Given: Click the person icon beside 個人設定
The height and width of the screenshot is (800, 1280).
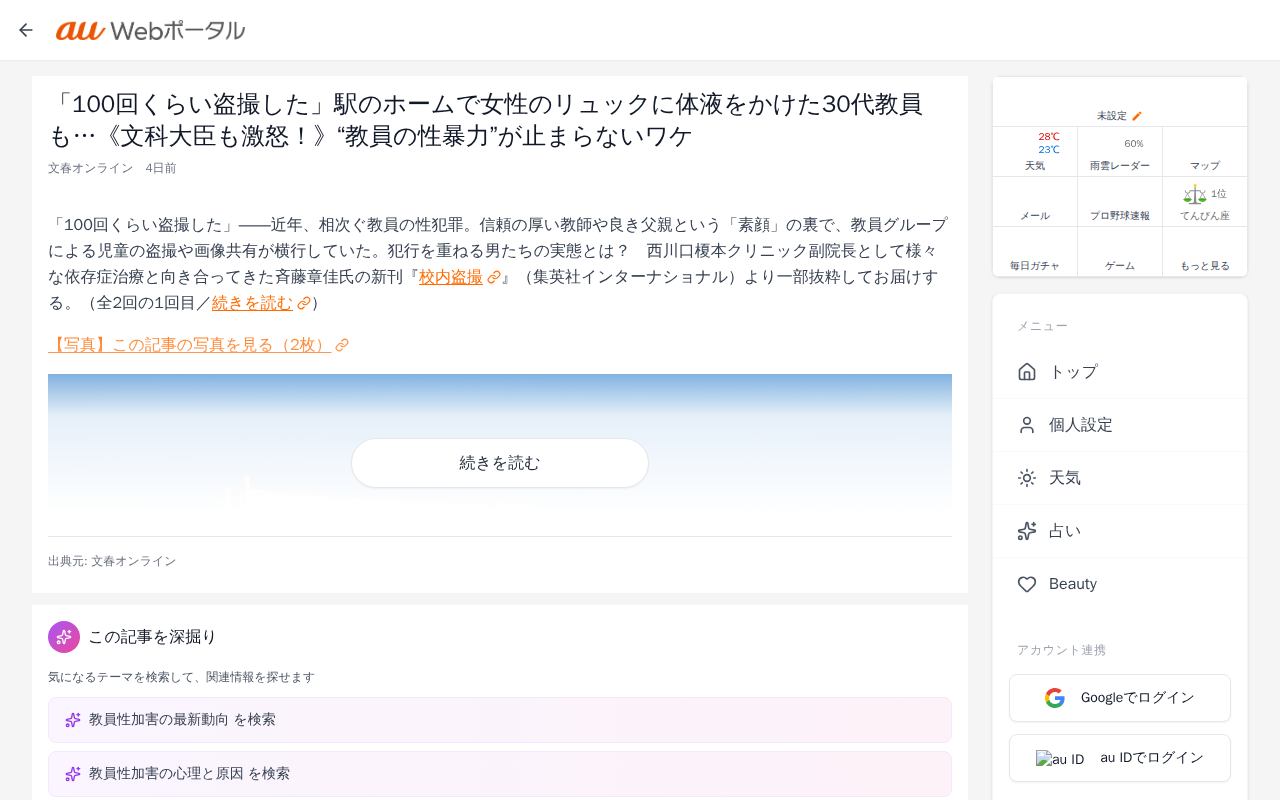Looking at the screenshot, I should pos(1027,425).
